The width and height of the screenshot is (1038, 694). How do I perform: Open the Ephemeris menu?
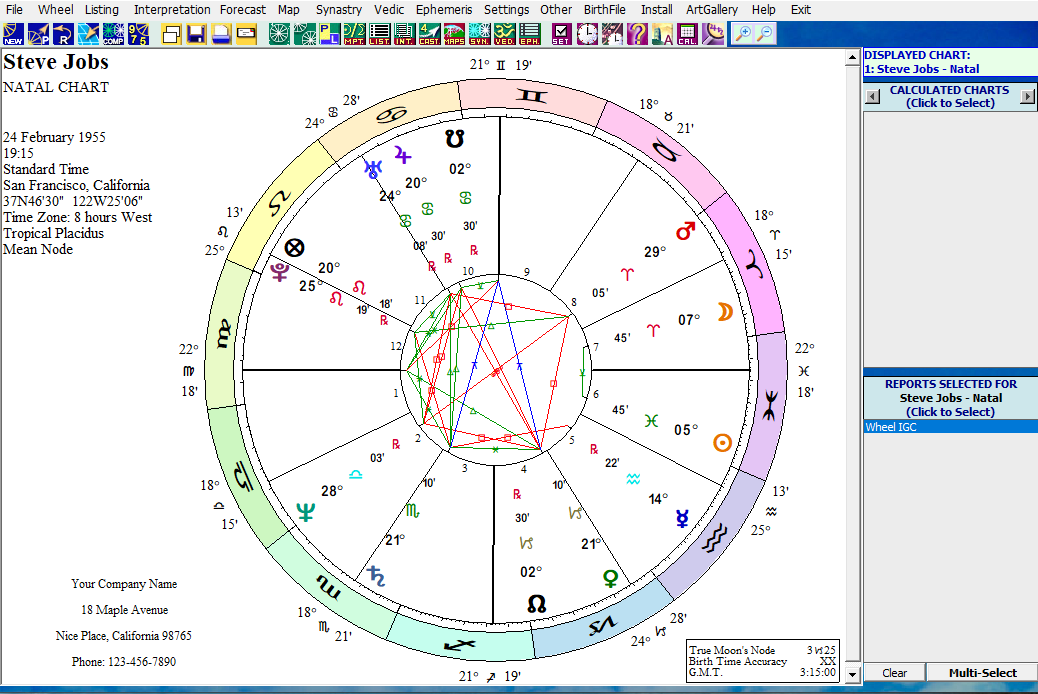click(x=444, y=9)
